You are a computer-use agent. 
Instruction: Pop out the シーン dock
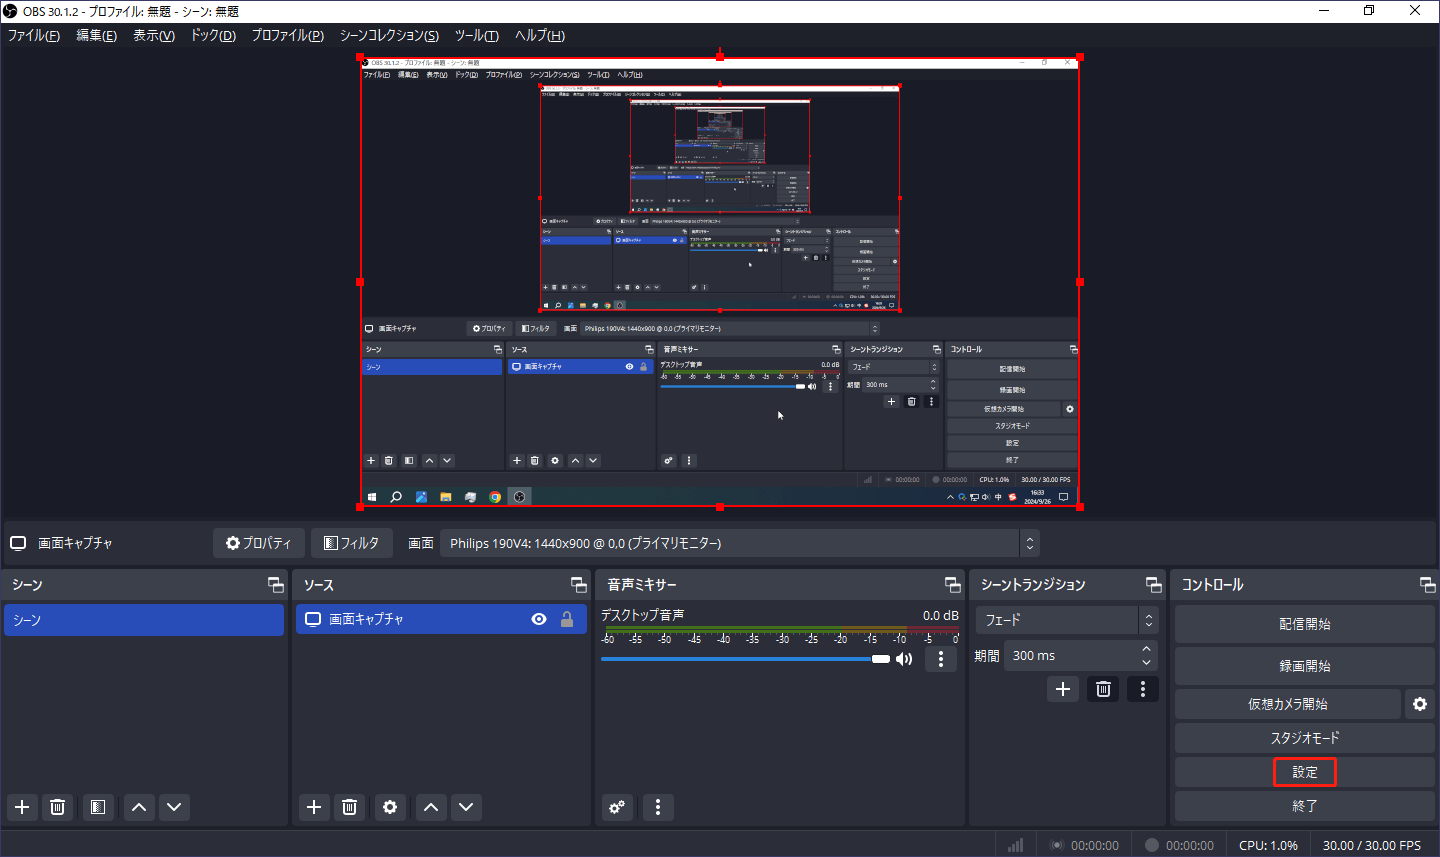point(275,585)
